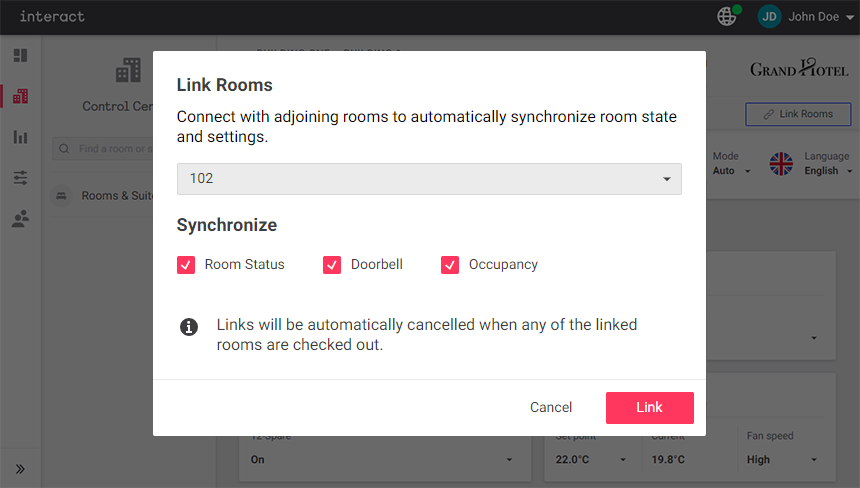Toggle the Occupancy checkbox
This screenshot has height=488, width=860.
tap(450, 265)
